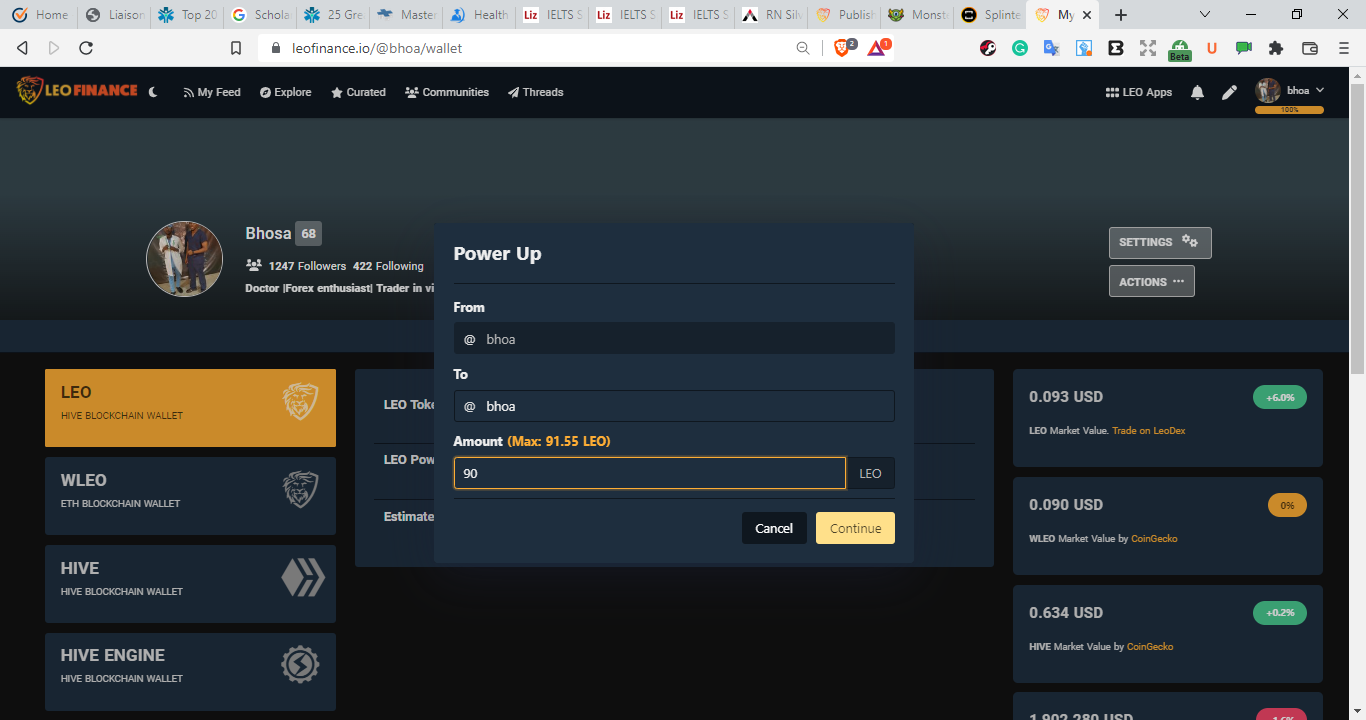The image size is (1366, 720).
Task: Reload the page
Action: pyautogui.click(x=86, y=48)
